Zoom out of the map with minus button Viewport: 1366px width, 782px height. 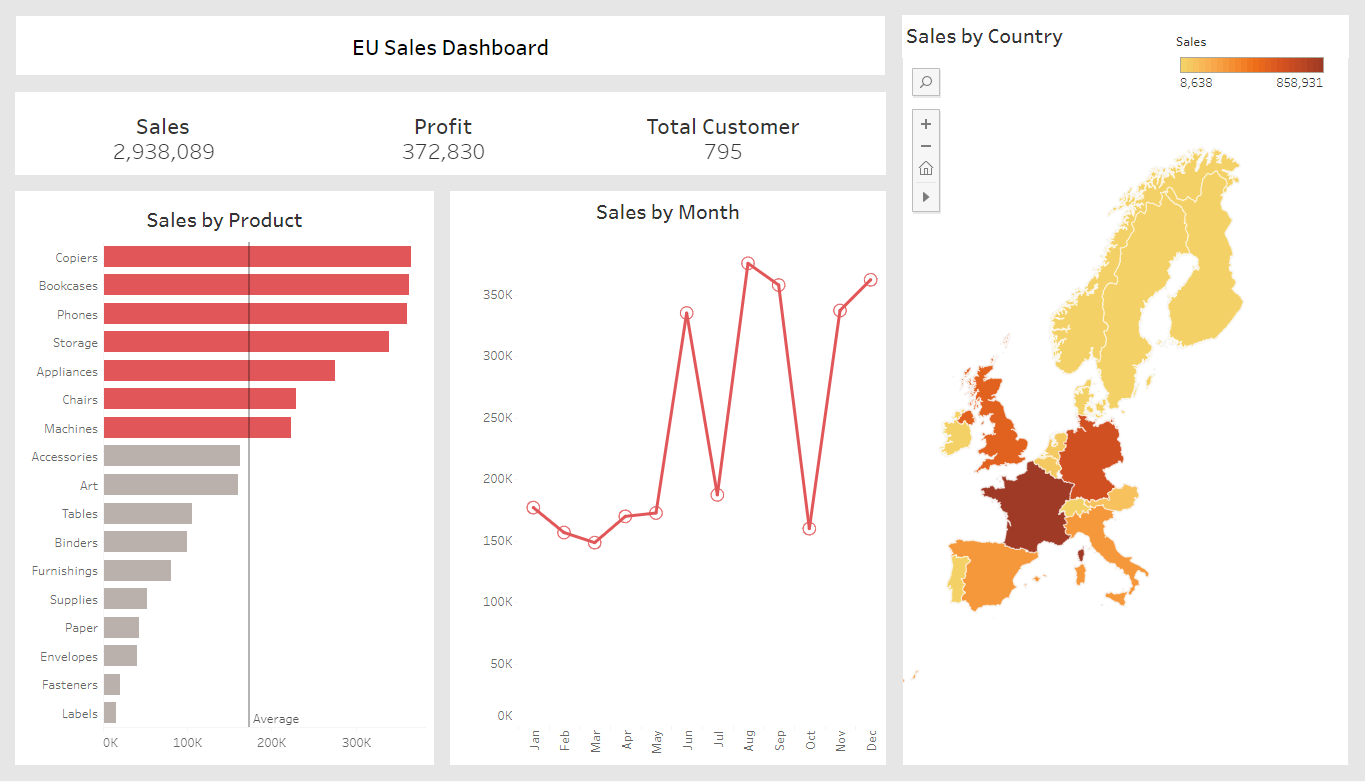tap(926, 147)
